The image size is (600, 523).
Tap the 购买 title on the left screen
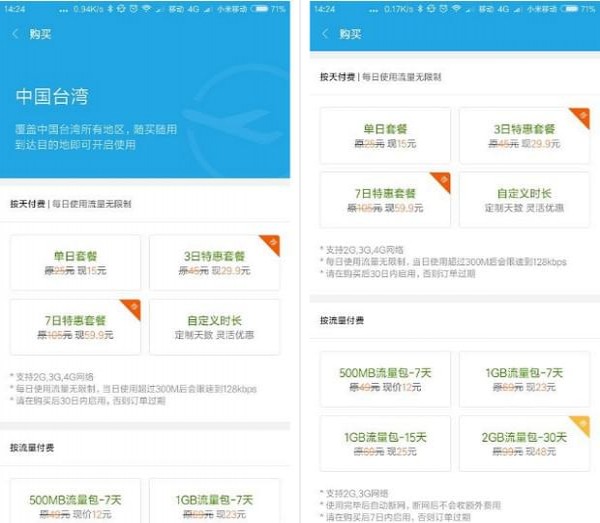[x=41, y=34]
